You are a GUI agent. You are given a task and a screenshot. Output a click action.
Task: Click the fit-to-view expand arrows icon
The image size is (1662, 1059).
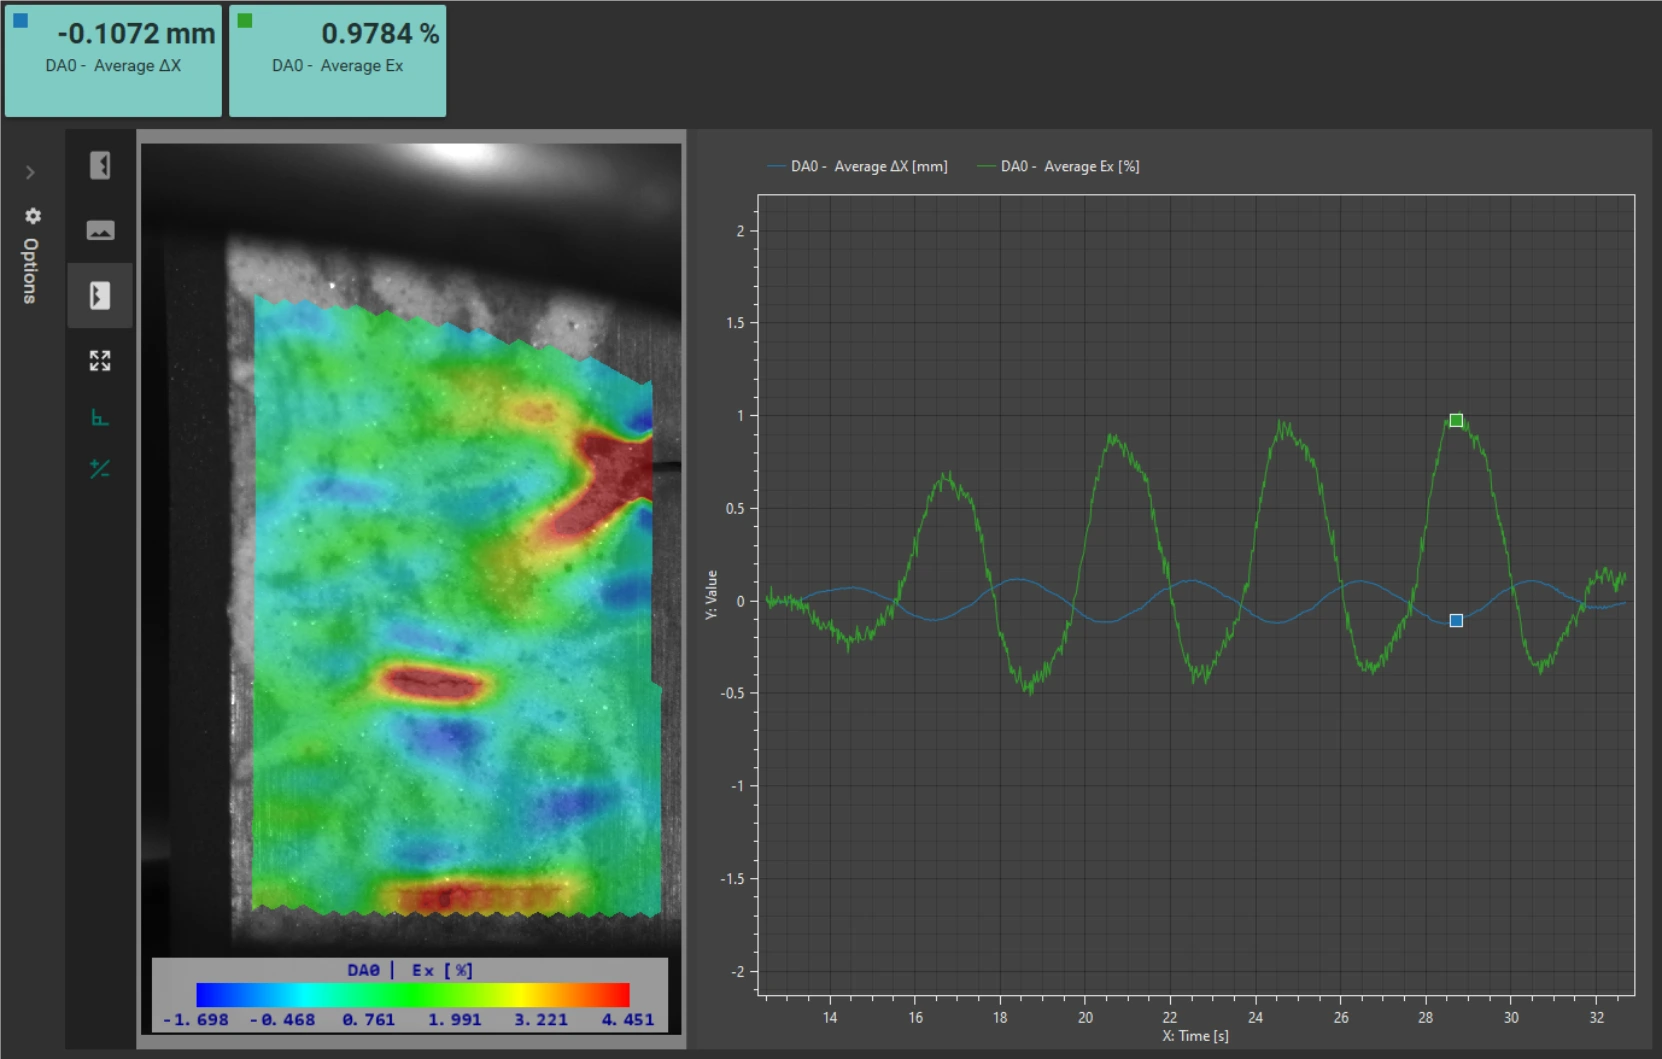pos(100,360)
